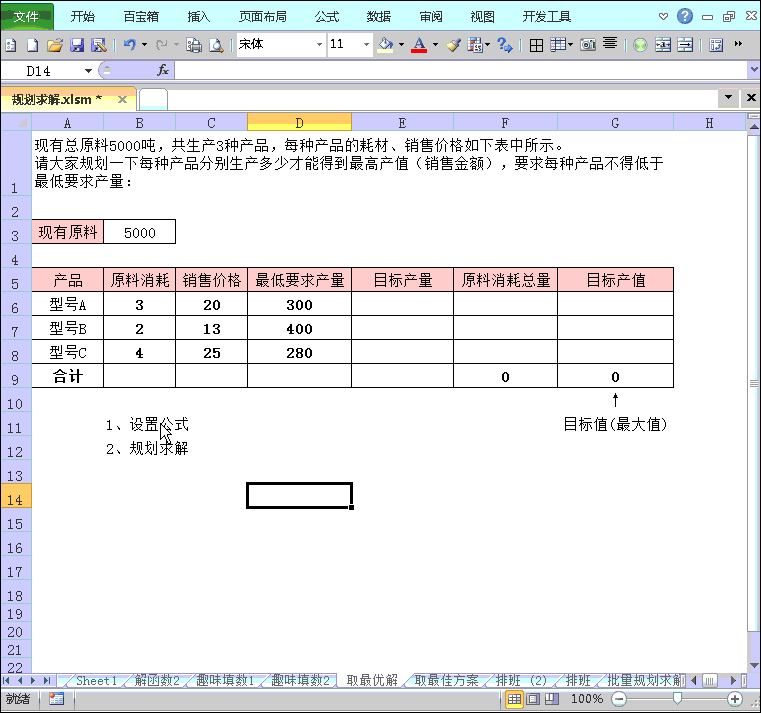The height and width of the screenshot is (713, 761).
Task: Click the blue Help question mark icon
Action: [x=685, y=16]
